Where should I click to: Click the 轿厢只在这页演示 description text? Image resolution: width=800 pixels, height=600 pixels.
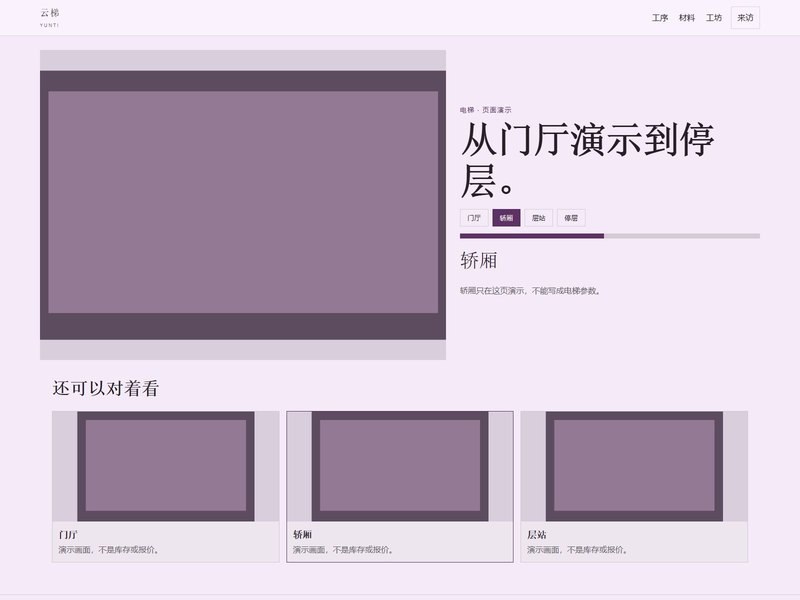coord(531,291)
